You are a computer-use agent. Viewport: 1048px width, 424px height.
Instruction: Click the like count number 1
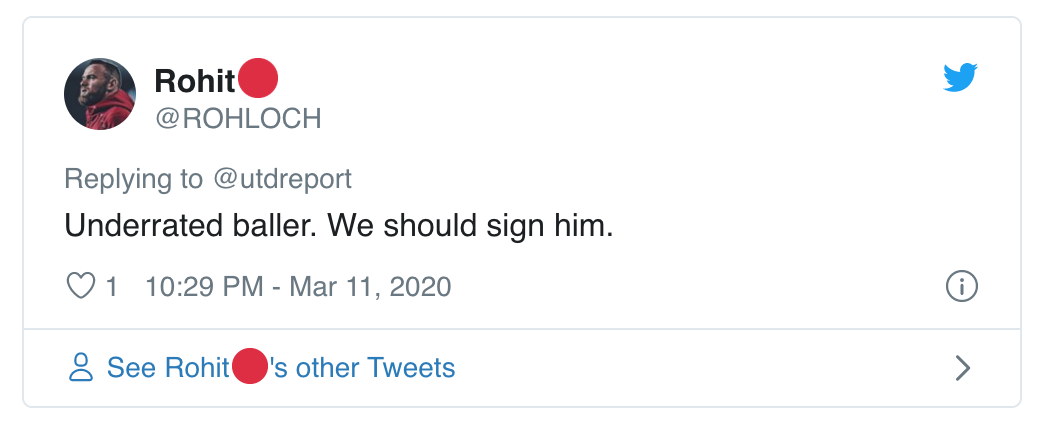coord(112,288)
